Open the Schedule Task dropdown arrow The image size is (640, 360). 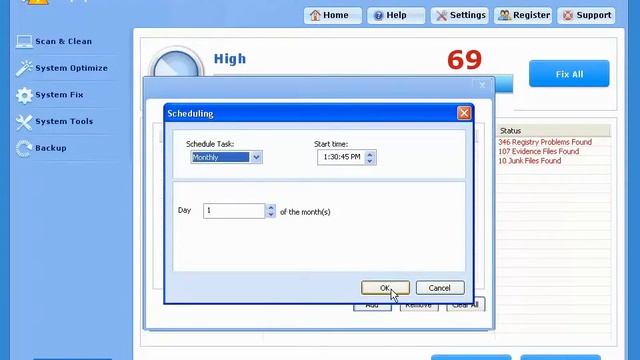[x=256, y=157]
